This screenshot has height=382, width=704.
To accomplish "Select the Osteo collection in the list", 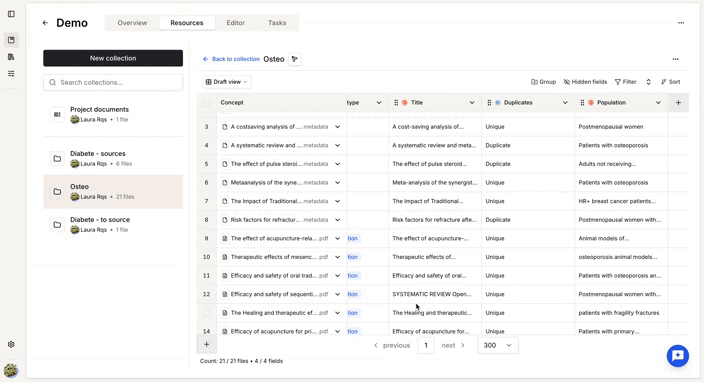I will (113, 192).
